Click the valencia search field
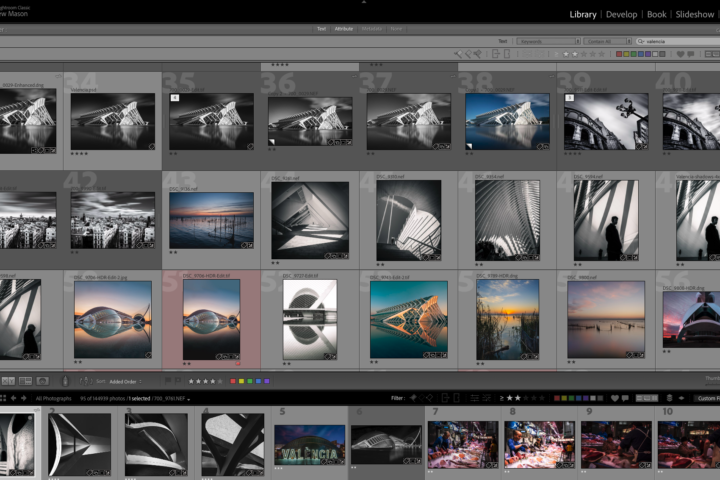Image resolution: width=720 pixels, height=480 pixels. click(x=680, y=41)
